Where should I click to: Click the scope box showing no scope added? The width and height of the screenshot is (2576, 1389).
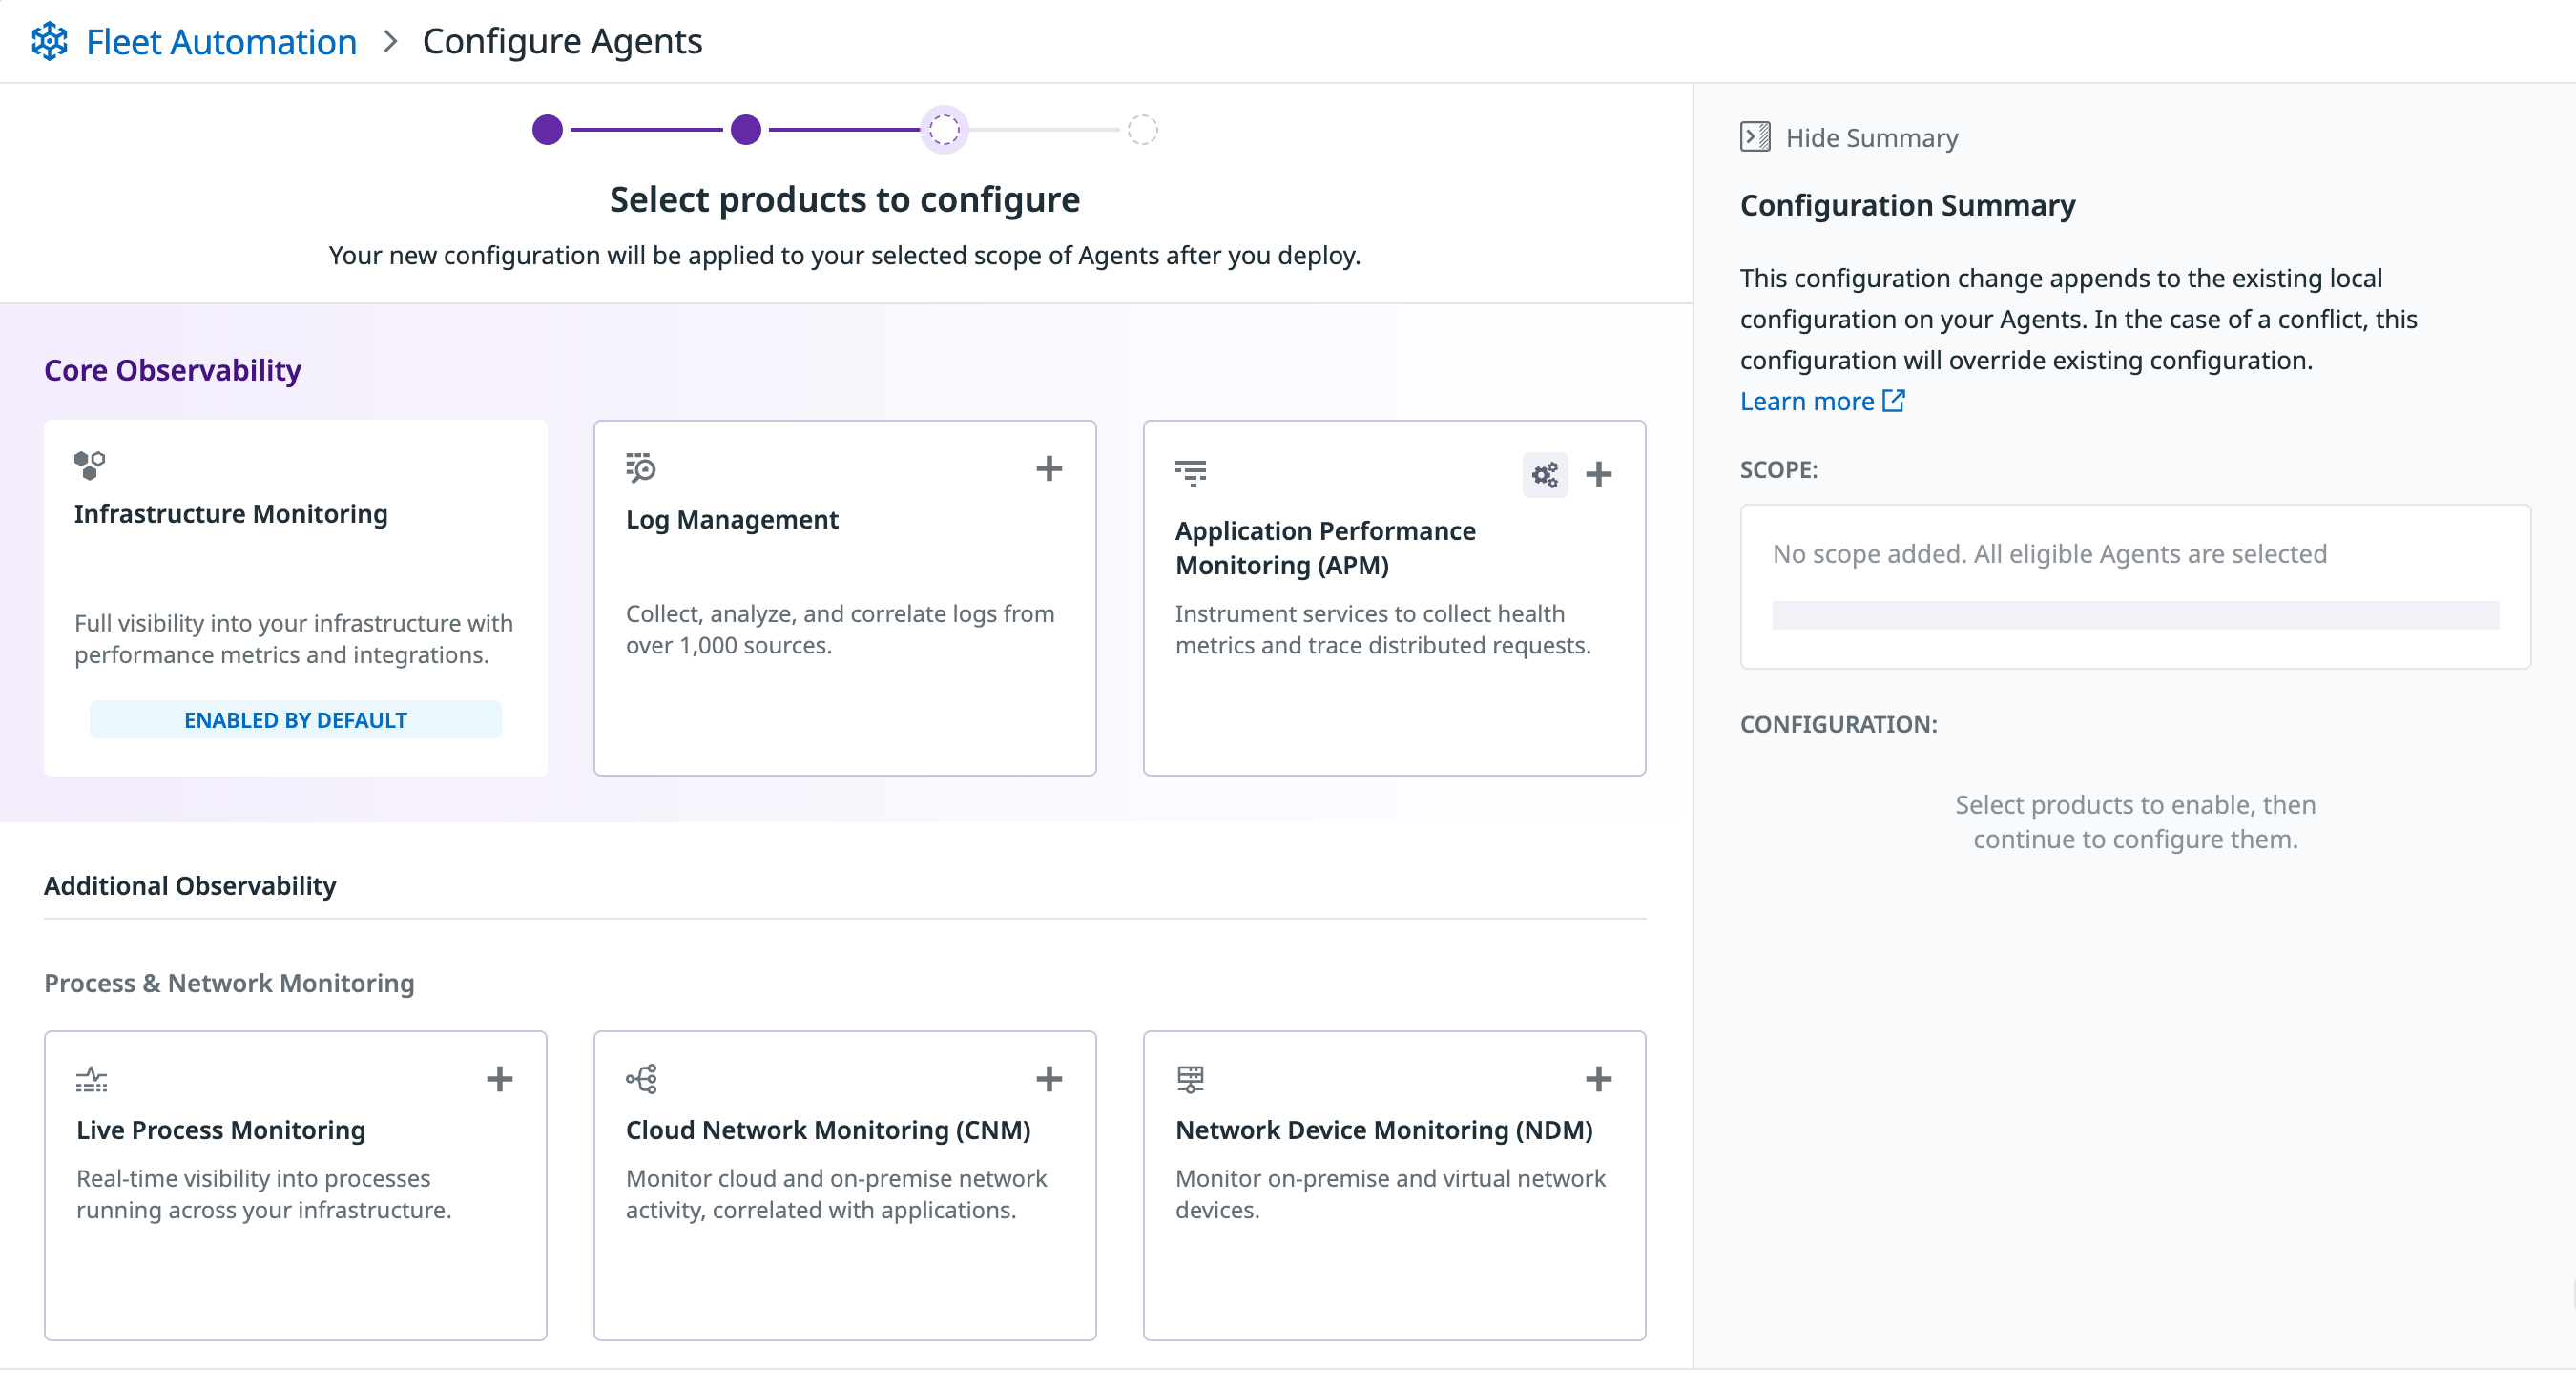pyautogui.click(x=2134, y=586)
